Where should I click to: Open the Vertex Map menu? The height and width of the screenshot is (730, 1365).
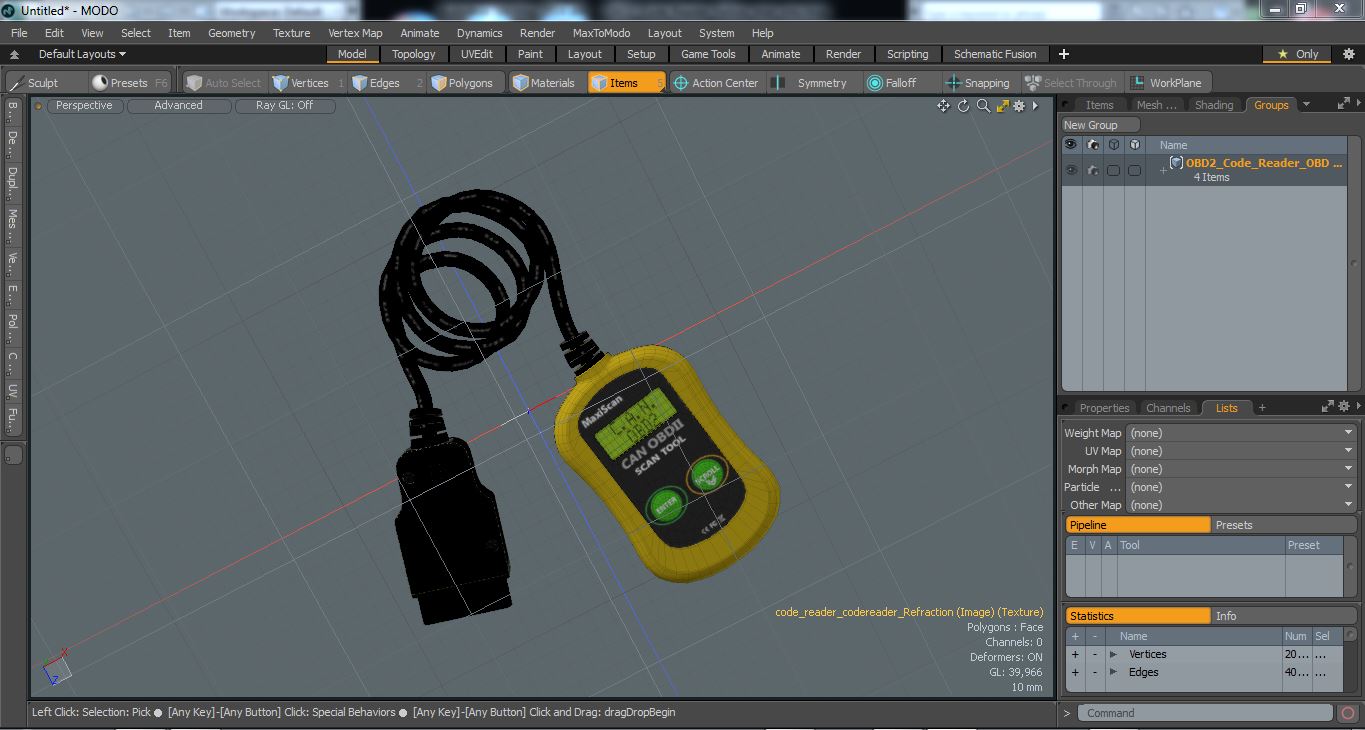[x=355, y=33]
